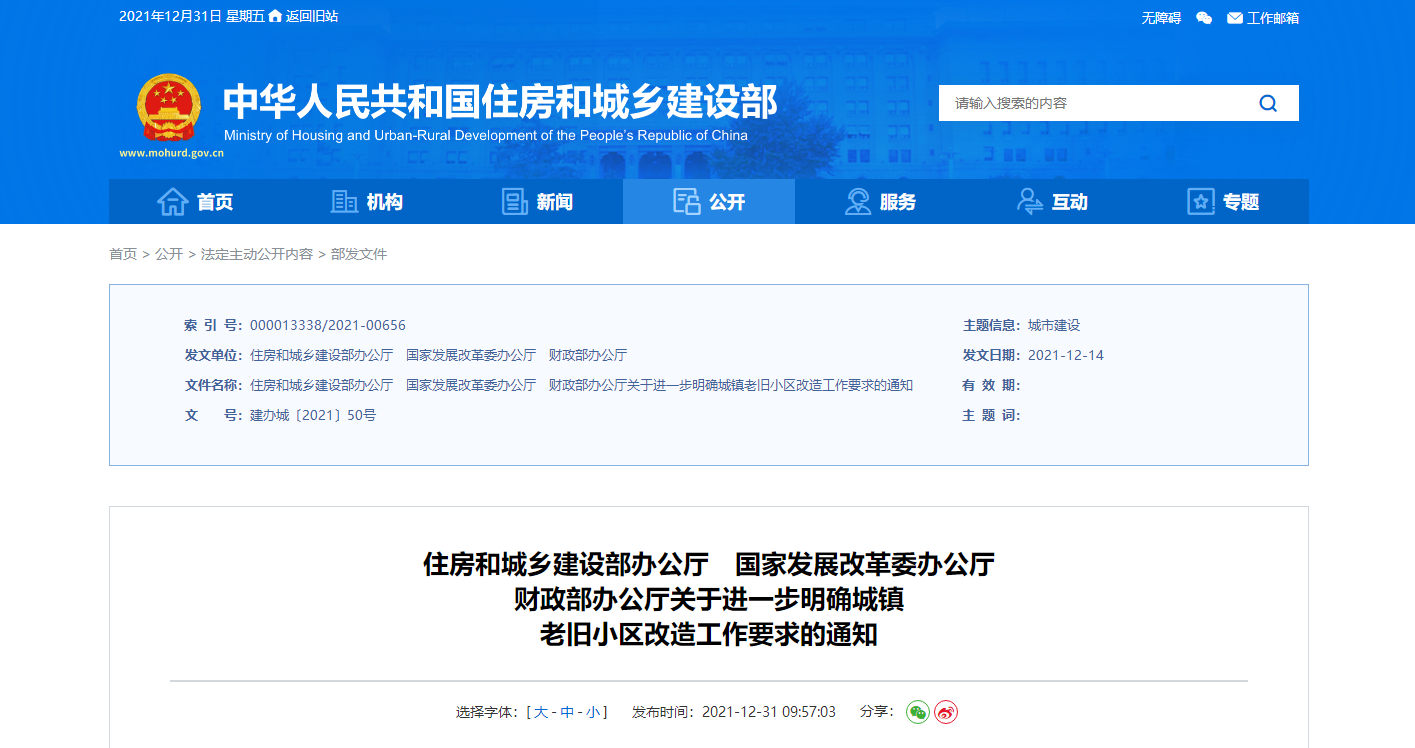Click the national emblem logo
Screen dimensions: 1415x748
tap(168, 108)
